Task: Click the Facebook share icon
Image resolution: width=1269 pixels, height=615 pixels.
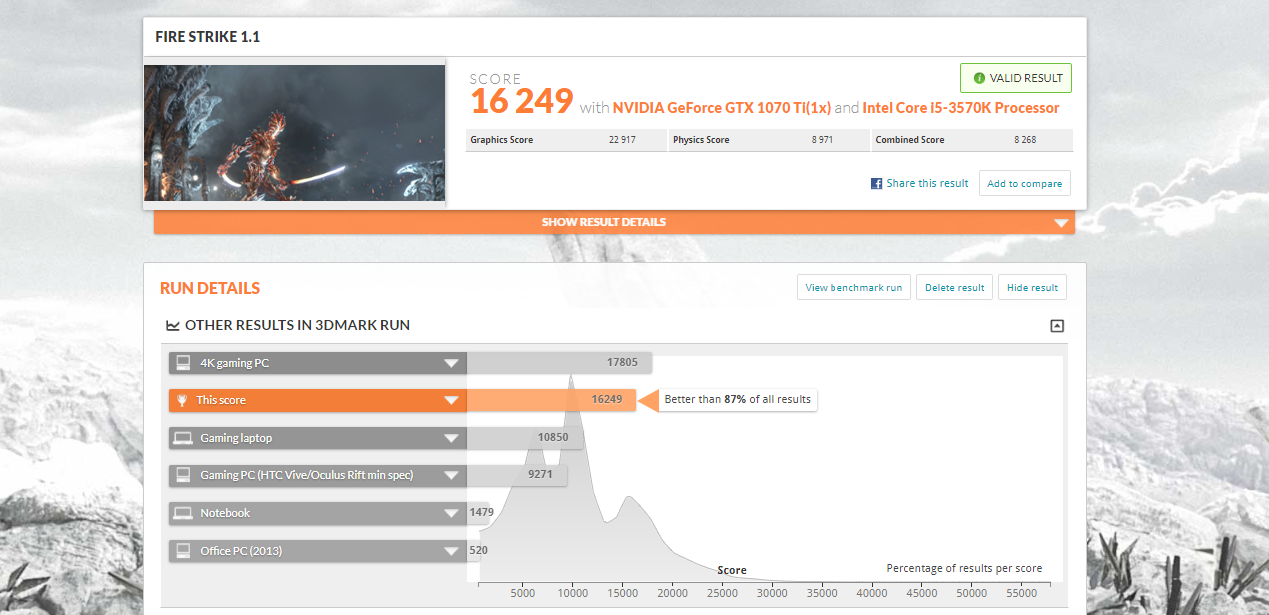Action: click(876, 184)
